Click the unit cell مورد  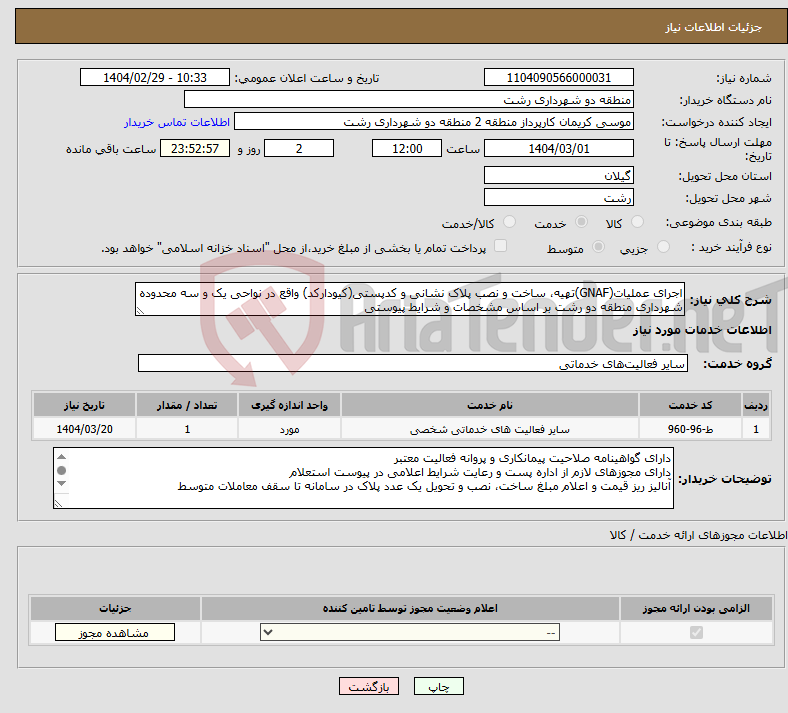tap(289, 429)
